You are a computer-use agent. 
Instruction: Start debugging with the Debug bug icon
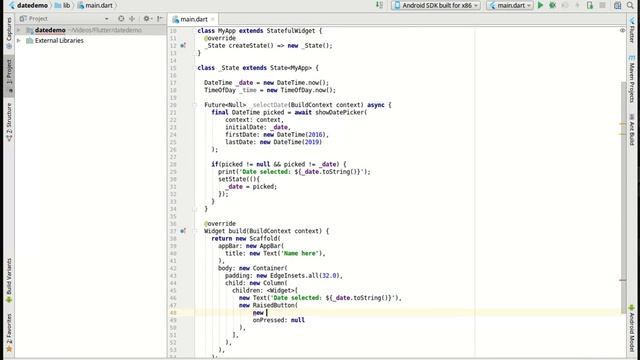coord(552,5)
